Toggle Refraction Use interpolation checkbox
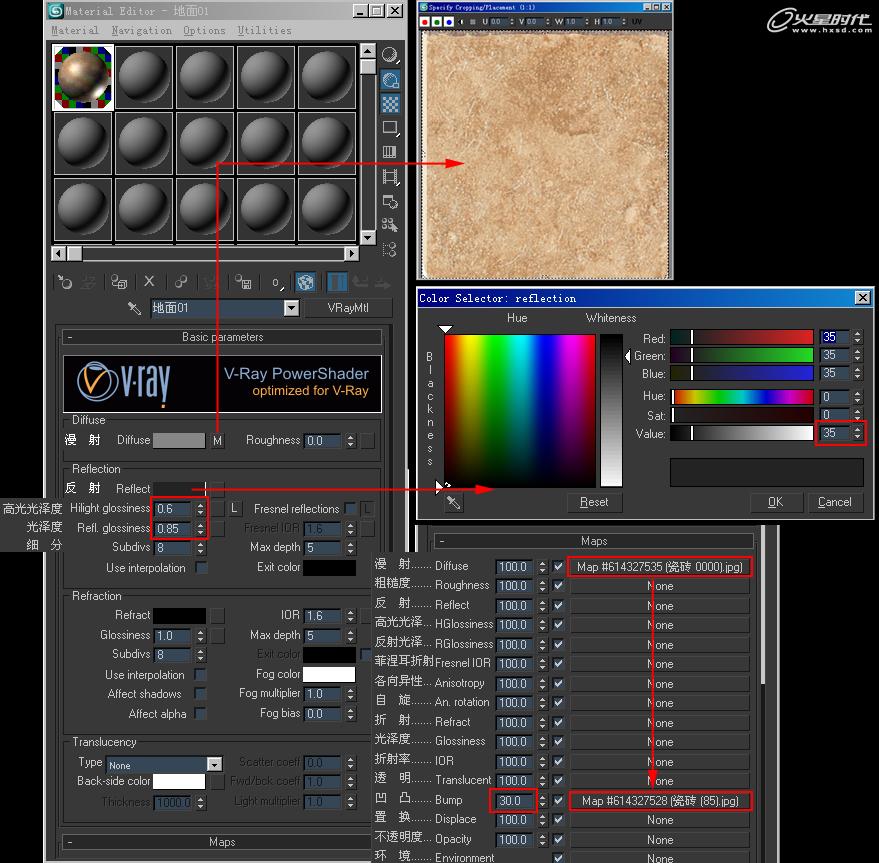The height and width of the screenshot is (863, 879). [x=200, y=674]
